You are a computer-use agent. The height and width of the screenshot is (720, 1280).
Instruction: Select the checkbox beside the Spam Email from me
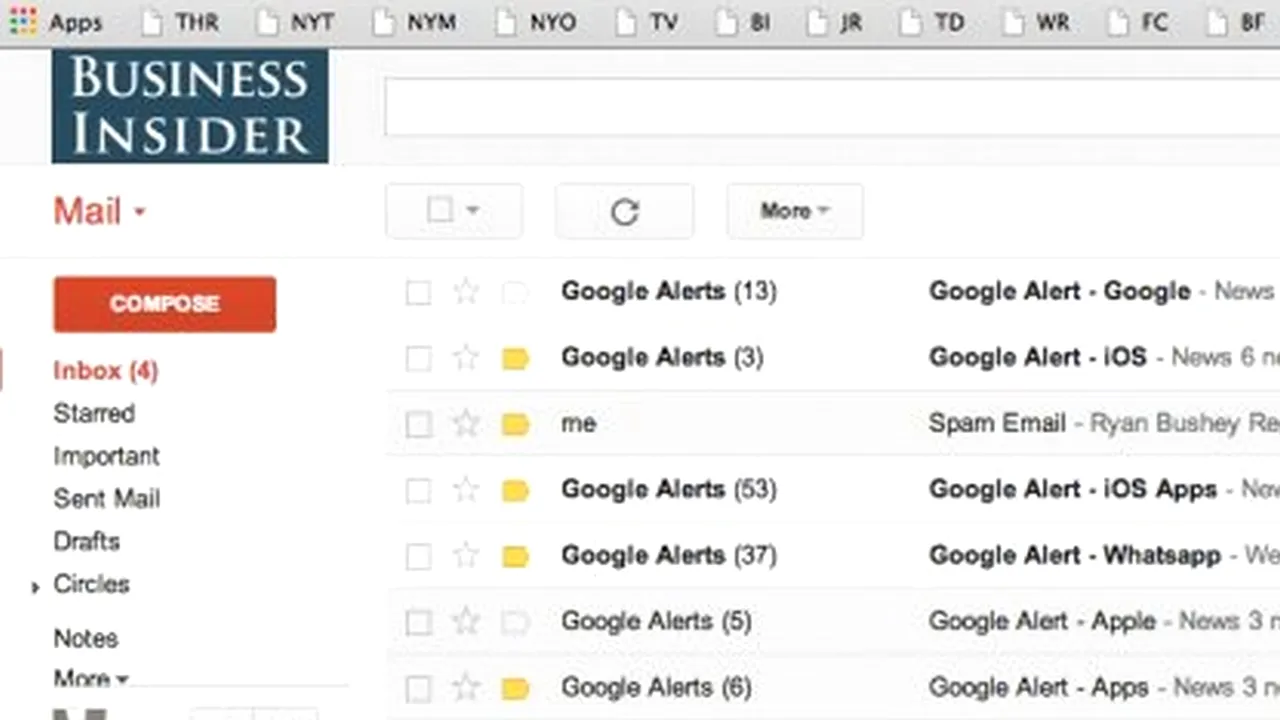pos(418,424)
